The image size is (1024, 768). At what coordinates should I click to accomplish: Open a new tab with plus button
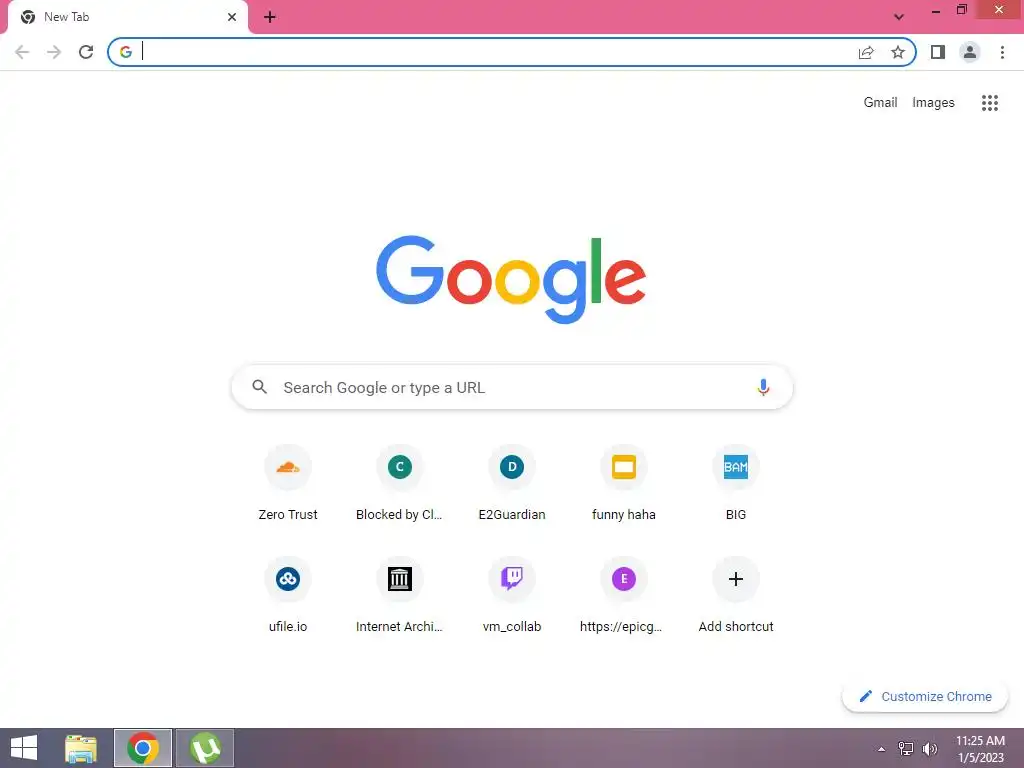(270, 17)
